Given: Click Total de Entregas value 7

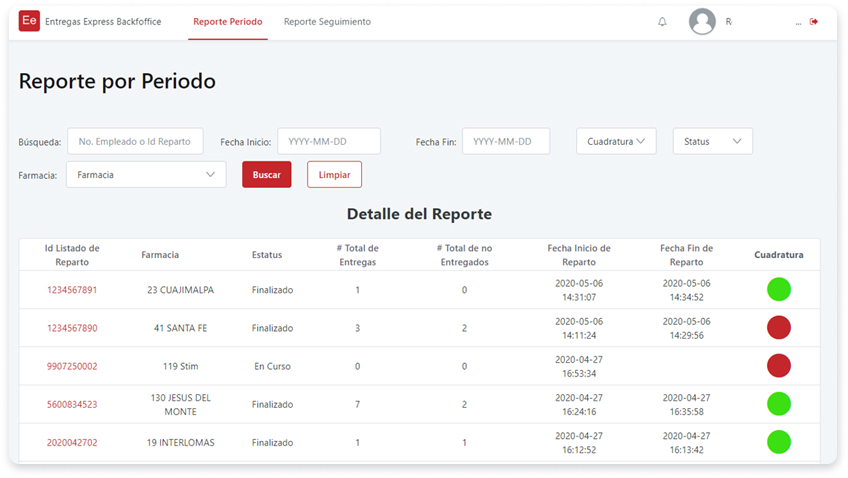Looking at the screenshot, I should 357,404.
